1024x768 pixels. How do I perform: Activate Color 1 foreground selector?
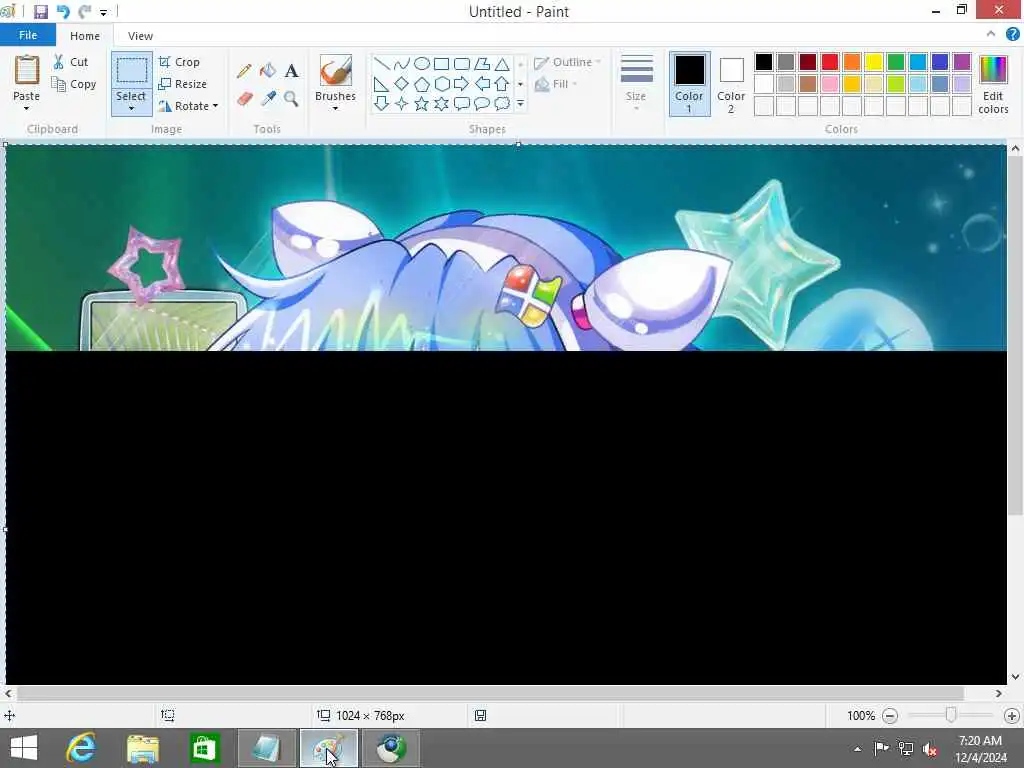click(x=690, y=84)
